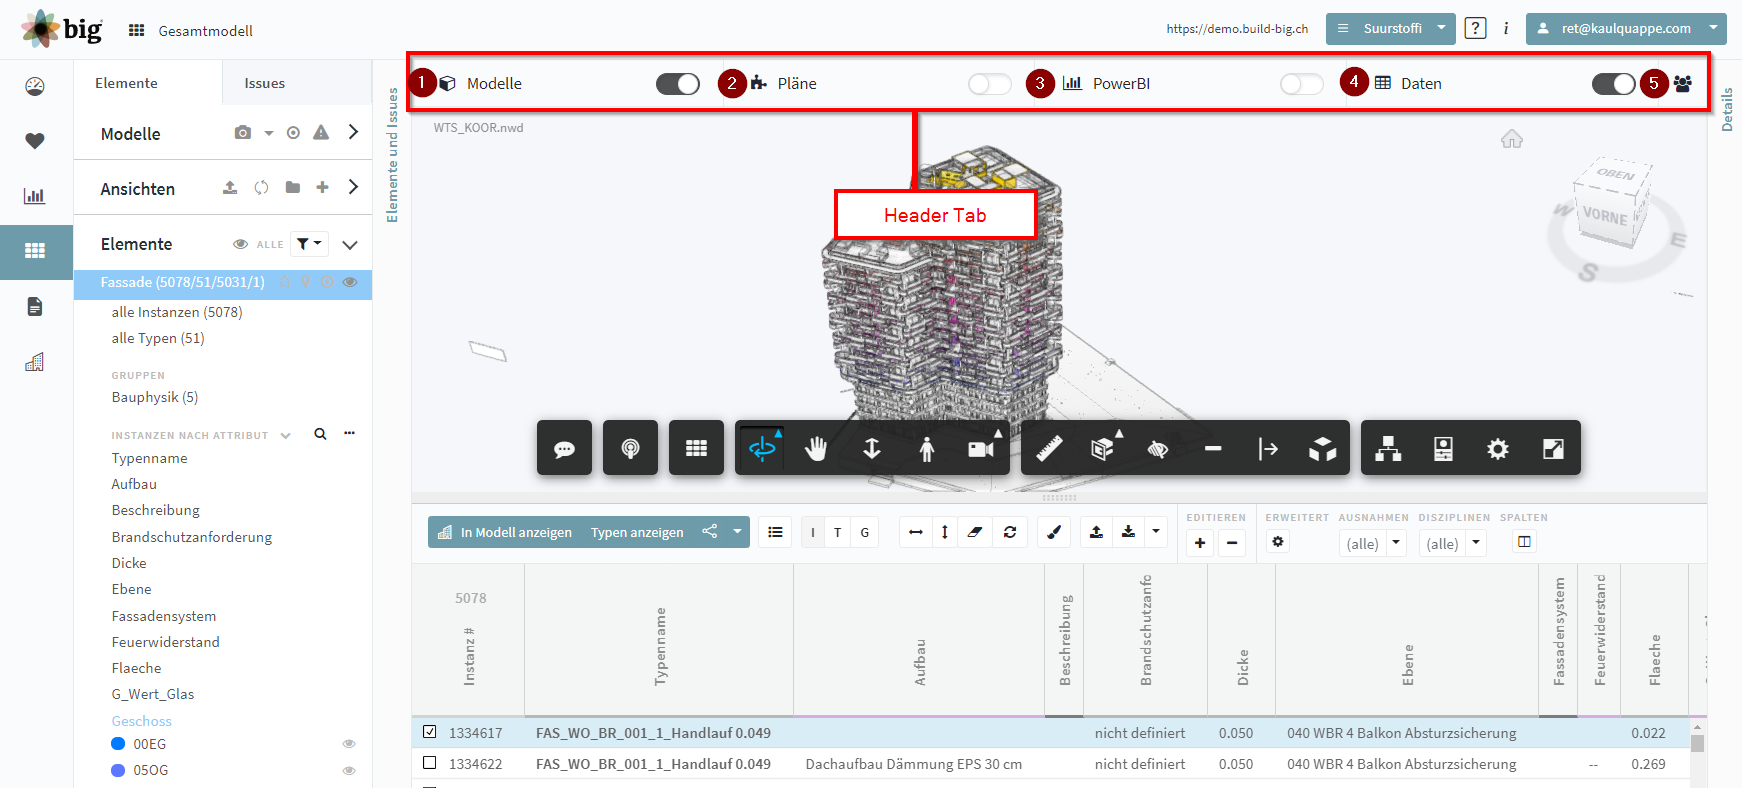Select the orbit rotate tool

click(x=762, y=448)
